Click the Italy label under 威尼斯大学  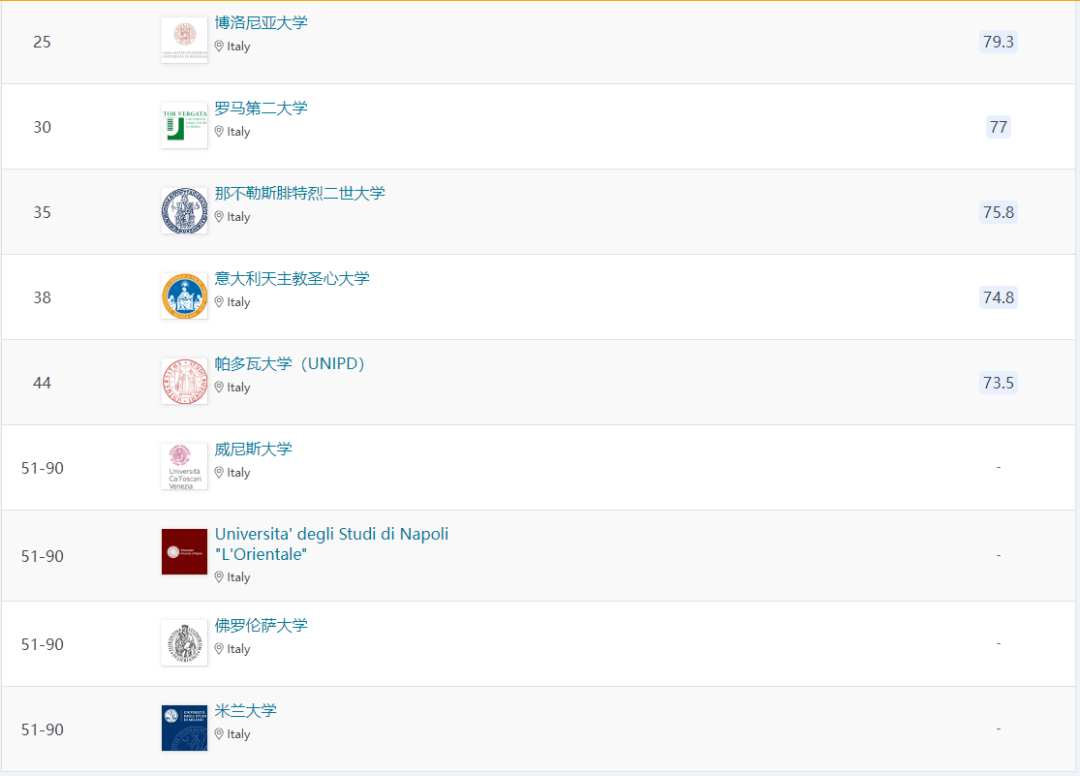238,474
